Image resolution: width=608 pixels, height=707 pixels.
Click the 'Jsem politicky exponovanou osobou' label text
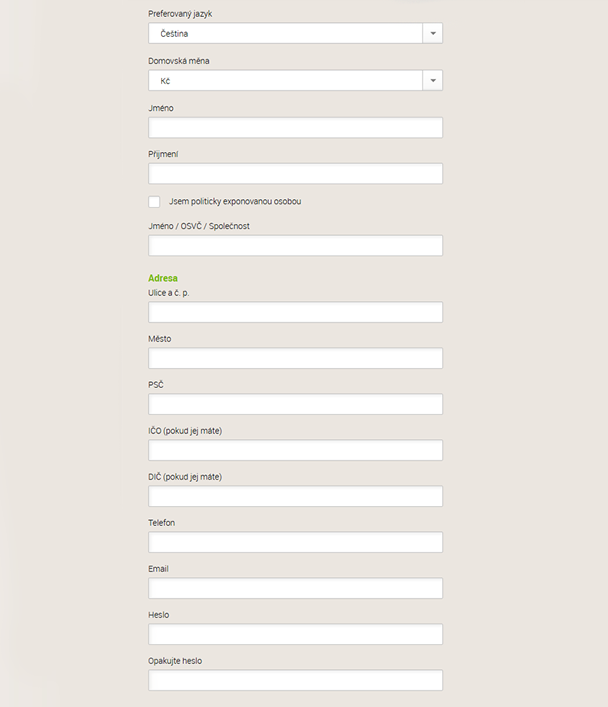pyautogui.click(x=235, y=202)
